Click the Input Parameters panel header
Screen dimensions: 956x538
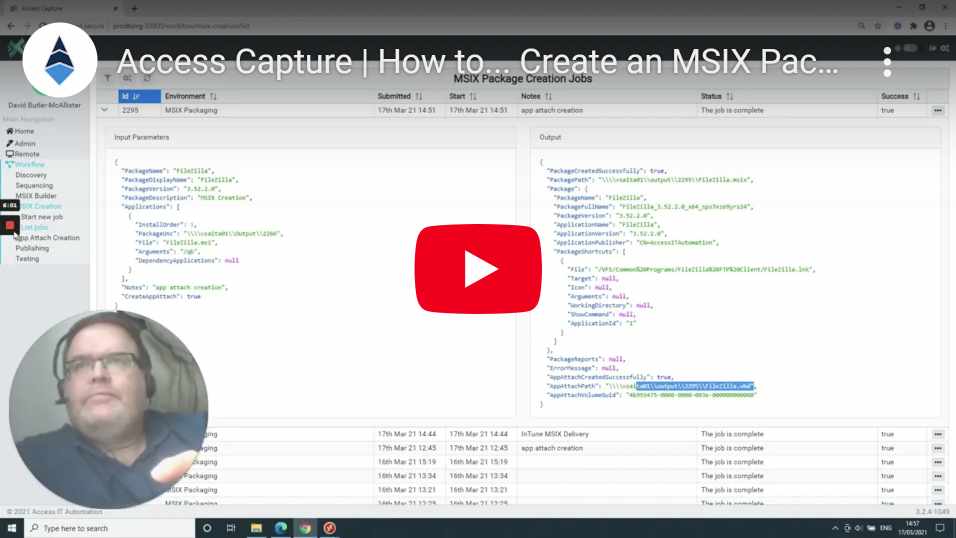(310, 137)
